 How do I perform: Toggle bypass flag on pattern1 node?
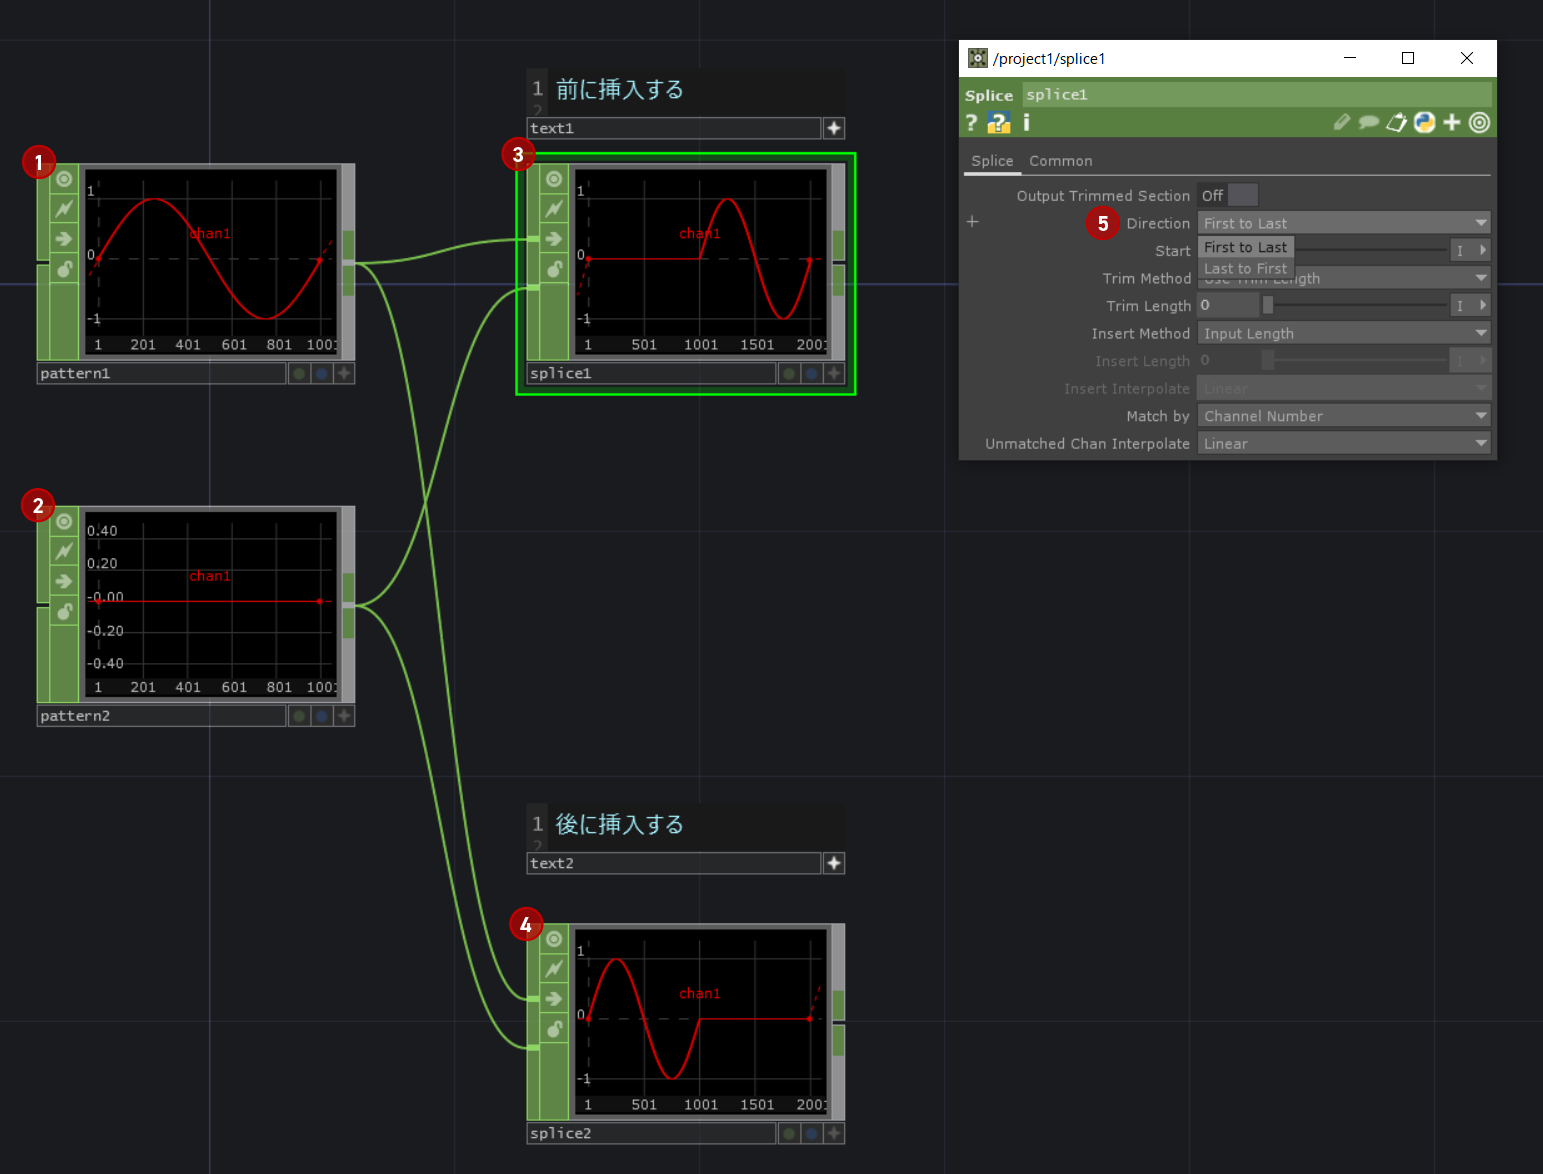coord(64,208)
